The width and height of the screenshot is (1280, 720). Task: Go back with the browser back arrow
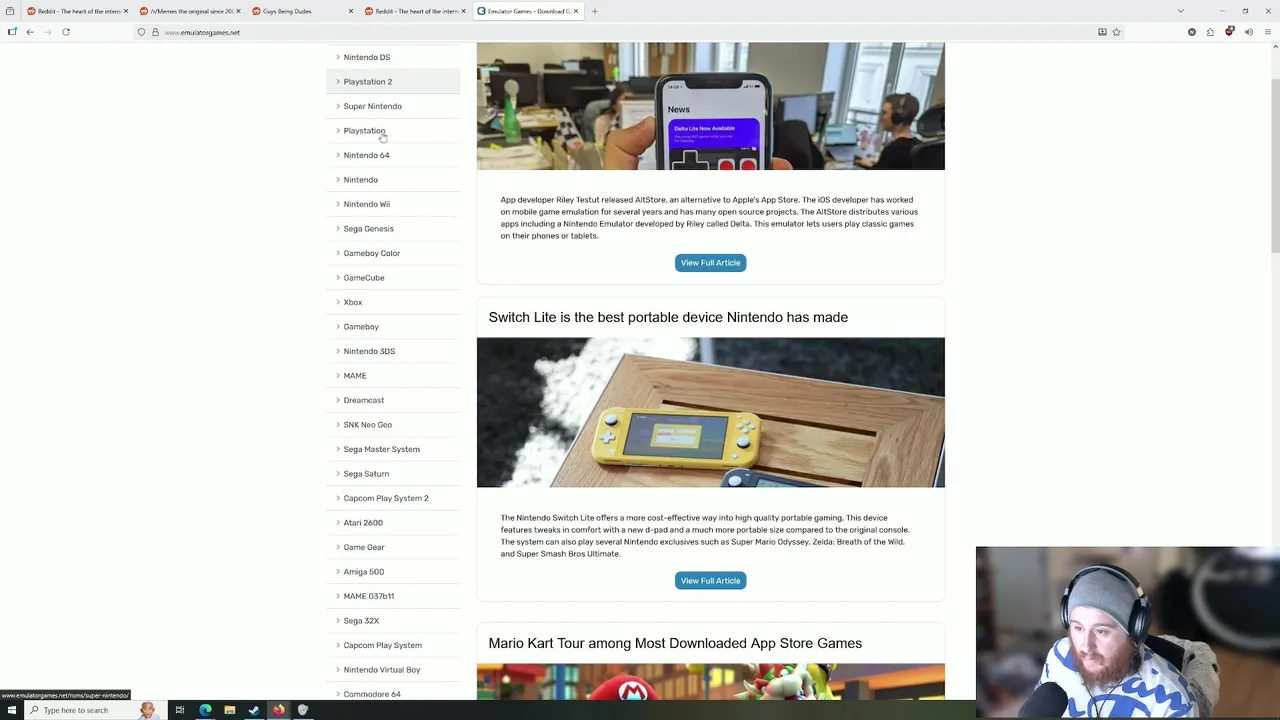[x=30, y=32]
